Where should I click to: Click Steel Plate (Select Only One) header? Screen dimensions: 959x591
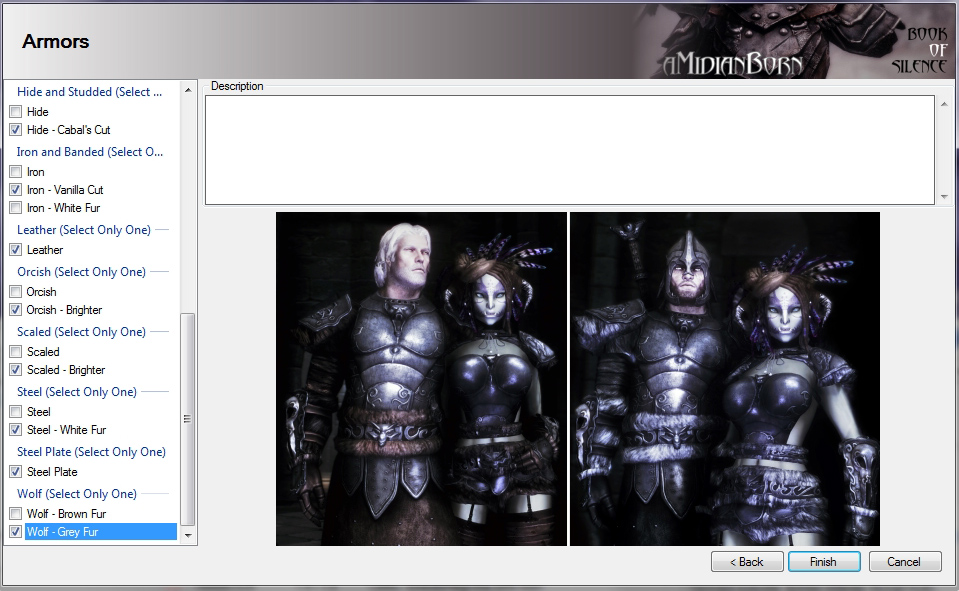91,452
